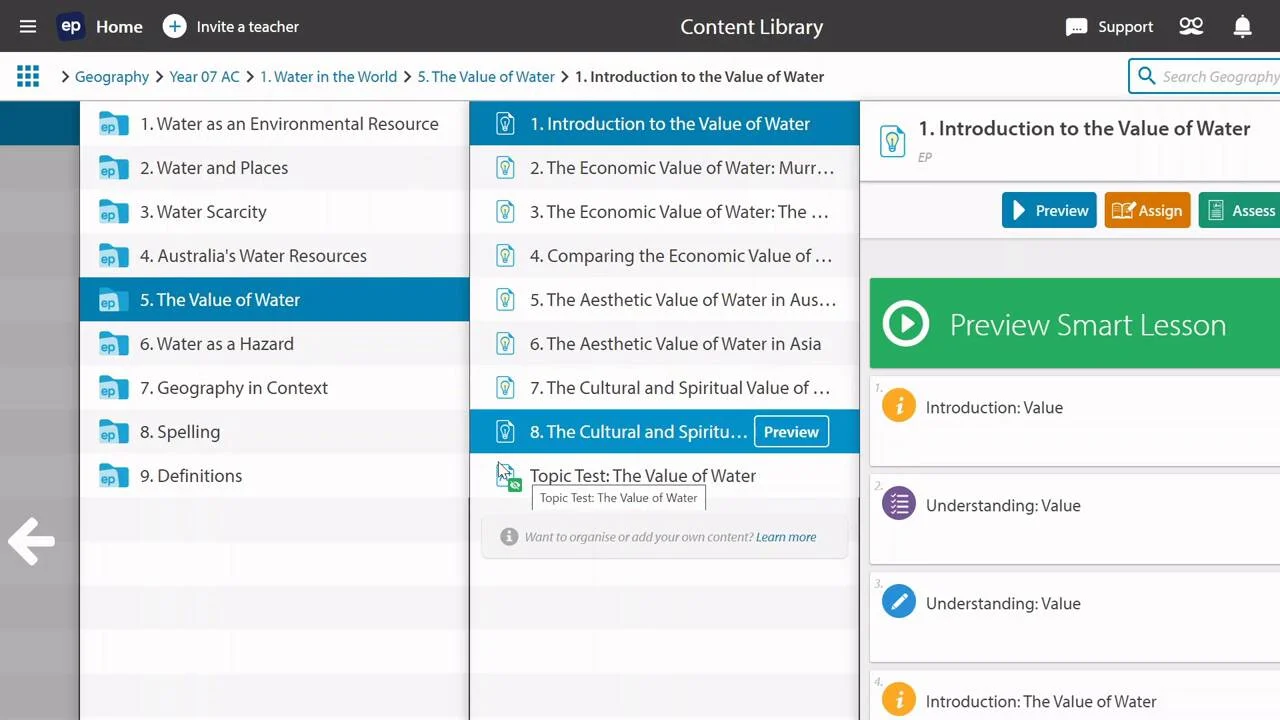This screenshot has height=720, width=1280.
Task: Click the orange info icon for Introduction: The Value of Water
Action: point(899,700)
